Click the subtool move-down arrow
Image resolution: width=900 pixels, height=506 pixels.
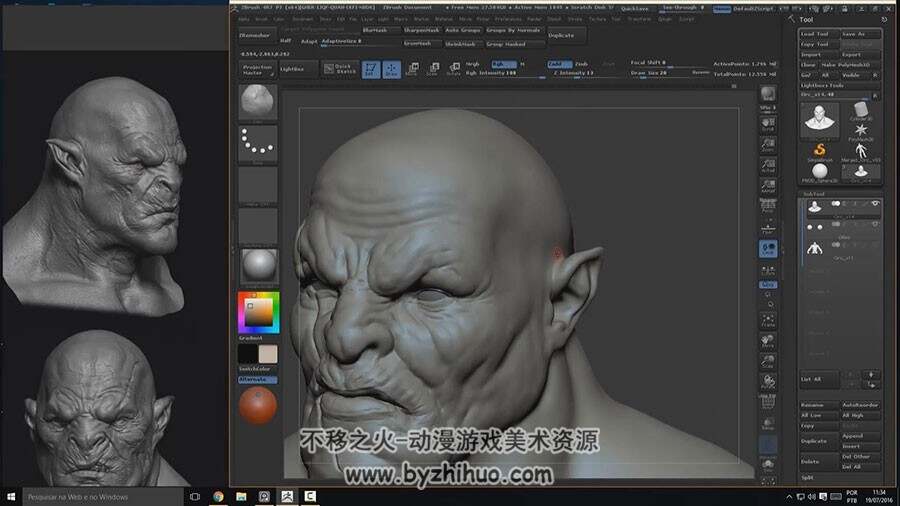871,385
